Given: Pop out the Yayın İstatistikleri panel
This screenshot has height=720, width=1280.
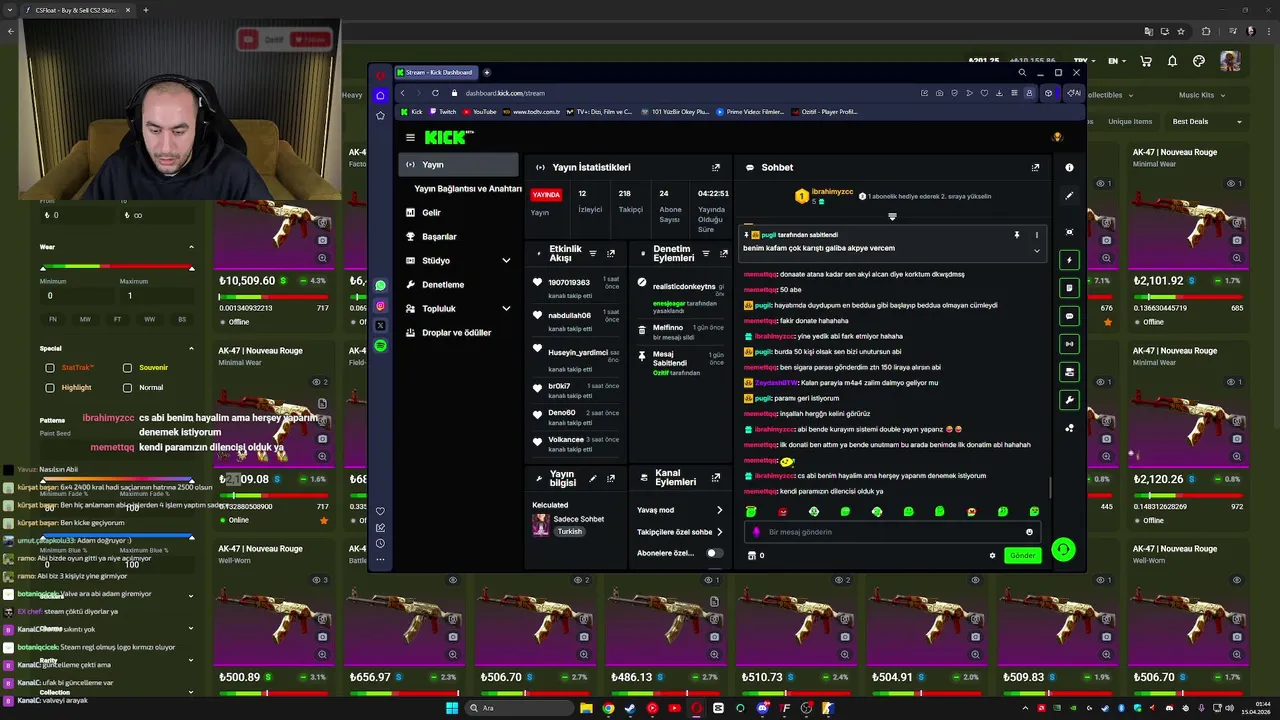Looking at the screenshot, I should click(715, 168).
